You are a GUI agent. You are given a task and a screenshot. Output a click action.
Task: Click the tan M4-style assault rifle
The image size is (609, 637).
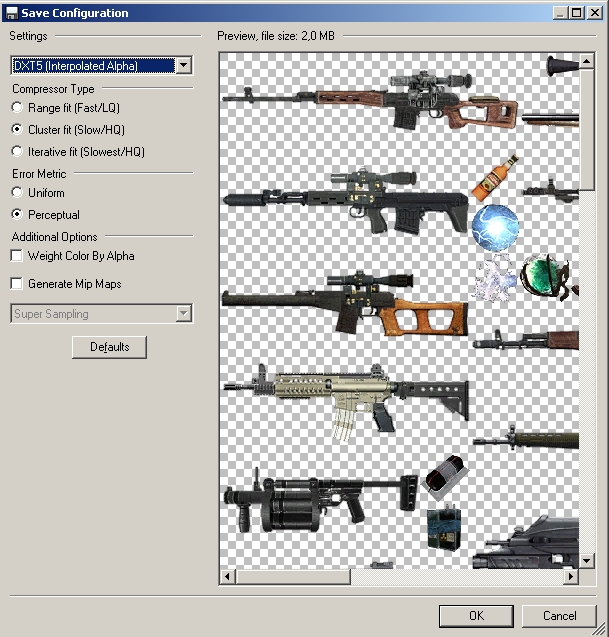345,401
